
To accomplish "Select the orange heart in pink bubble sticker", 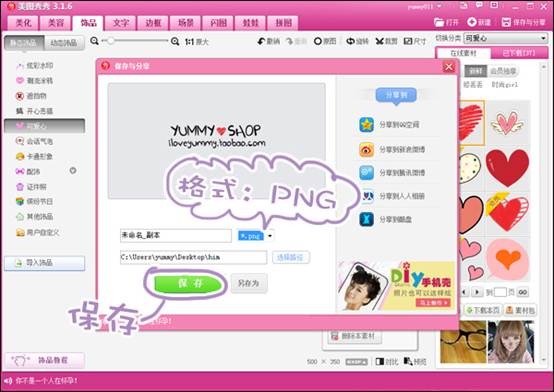I will coord(507,260).
